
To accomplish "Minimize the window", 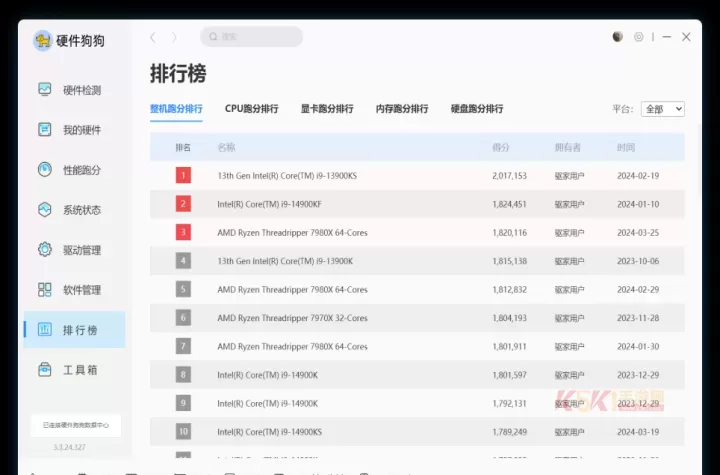I will tap(667, 37).
